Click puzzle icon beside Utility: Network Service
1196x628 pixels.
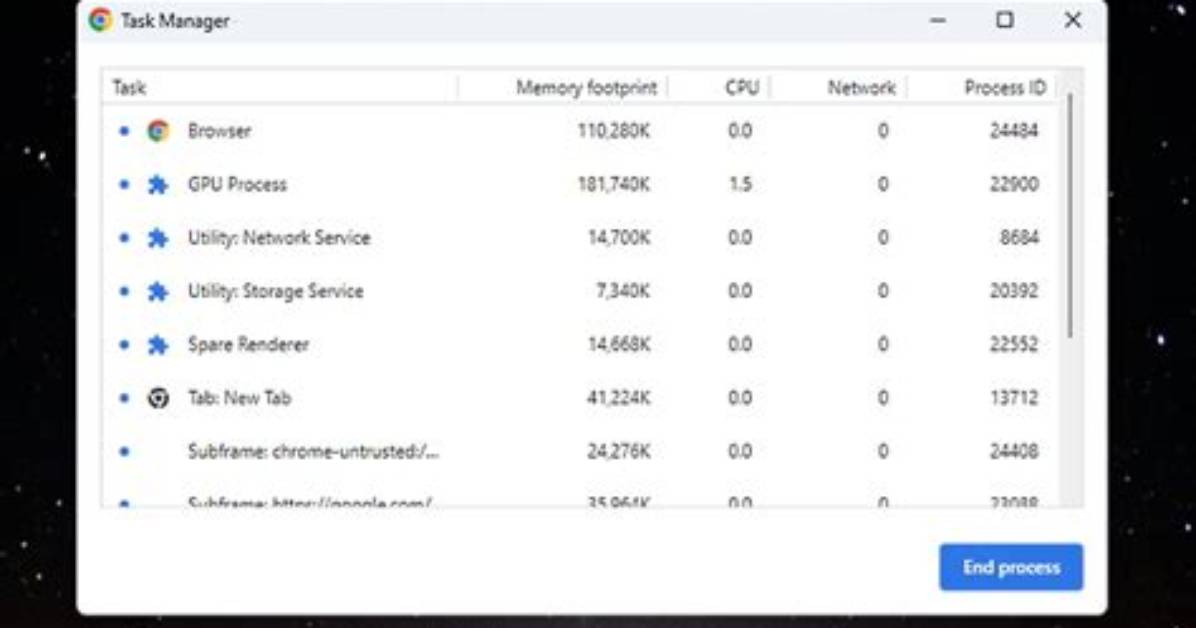click(158, 238)
